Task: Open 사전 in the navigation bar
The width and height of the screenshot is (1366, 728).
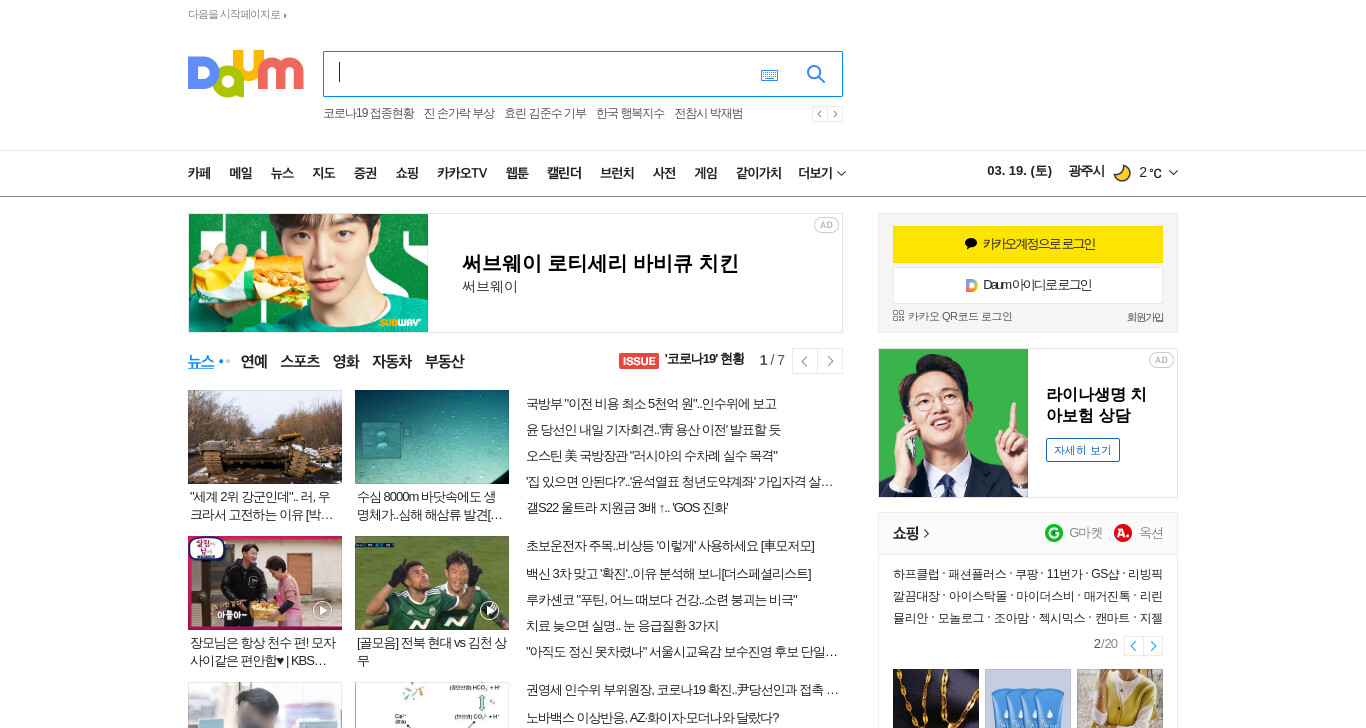Action: tap(664, 173)
